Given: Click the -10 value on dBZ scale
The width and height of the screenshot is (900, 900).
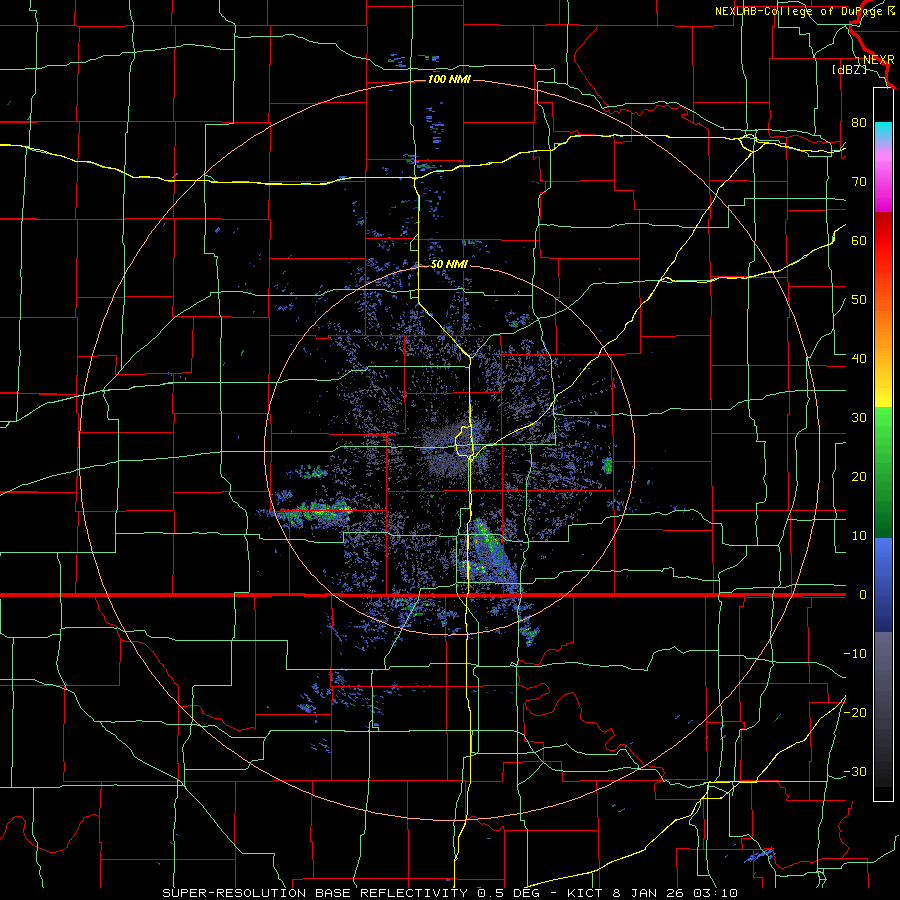Looking at the screenshot, I should tap(855, 653).
